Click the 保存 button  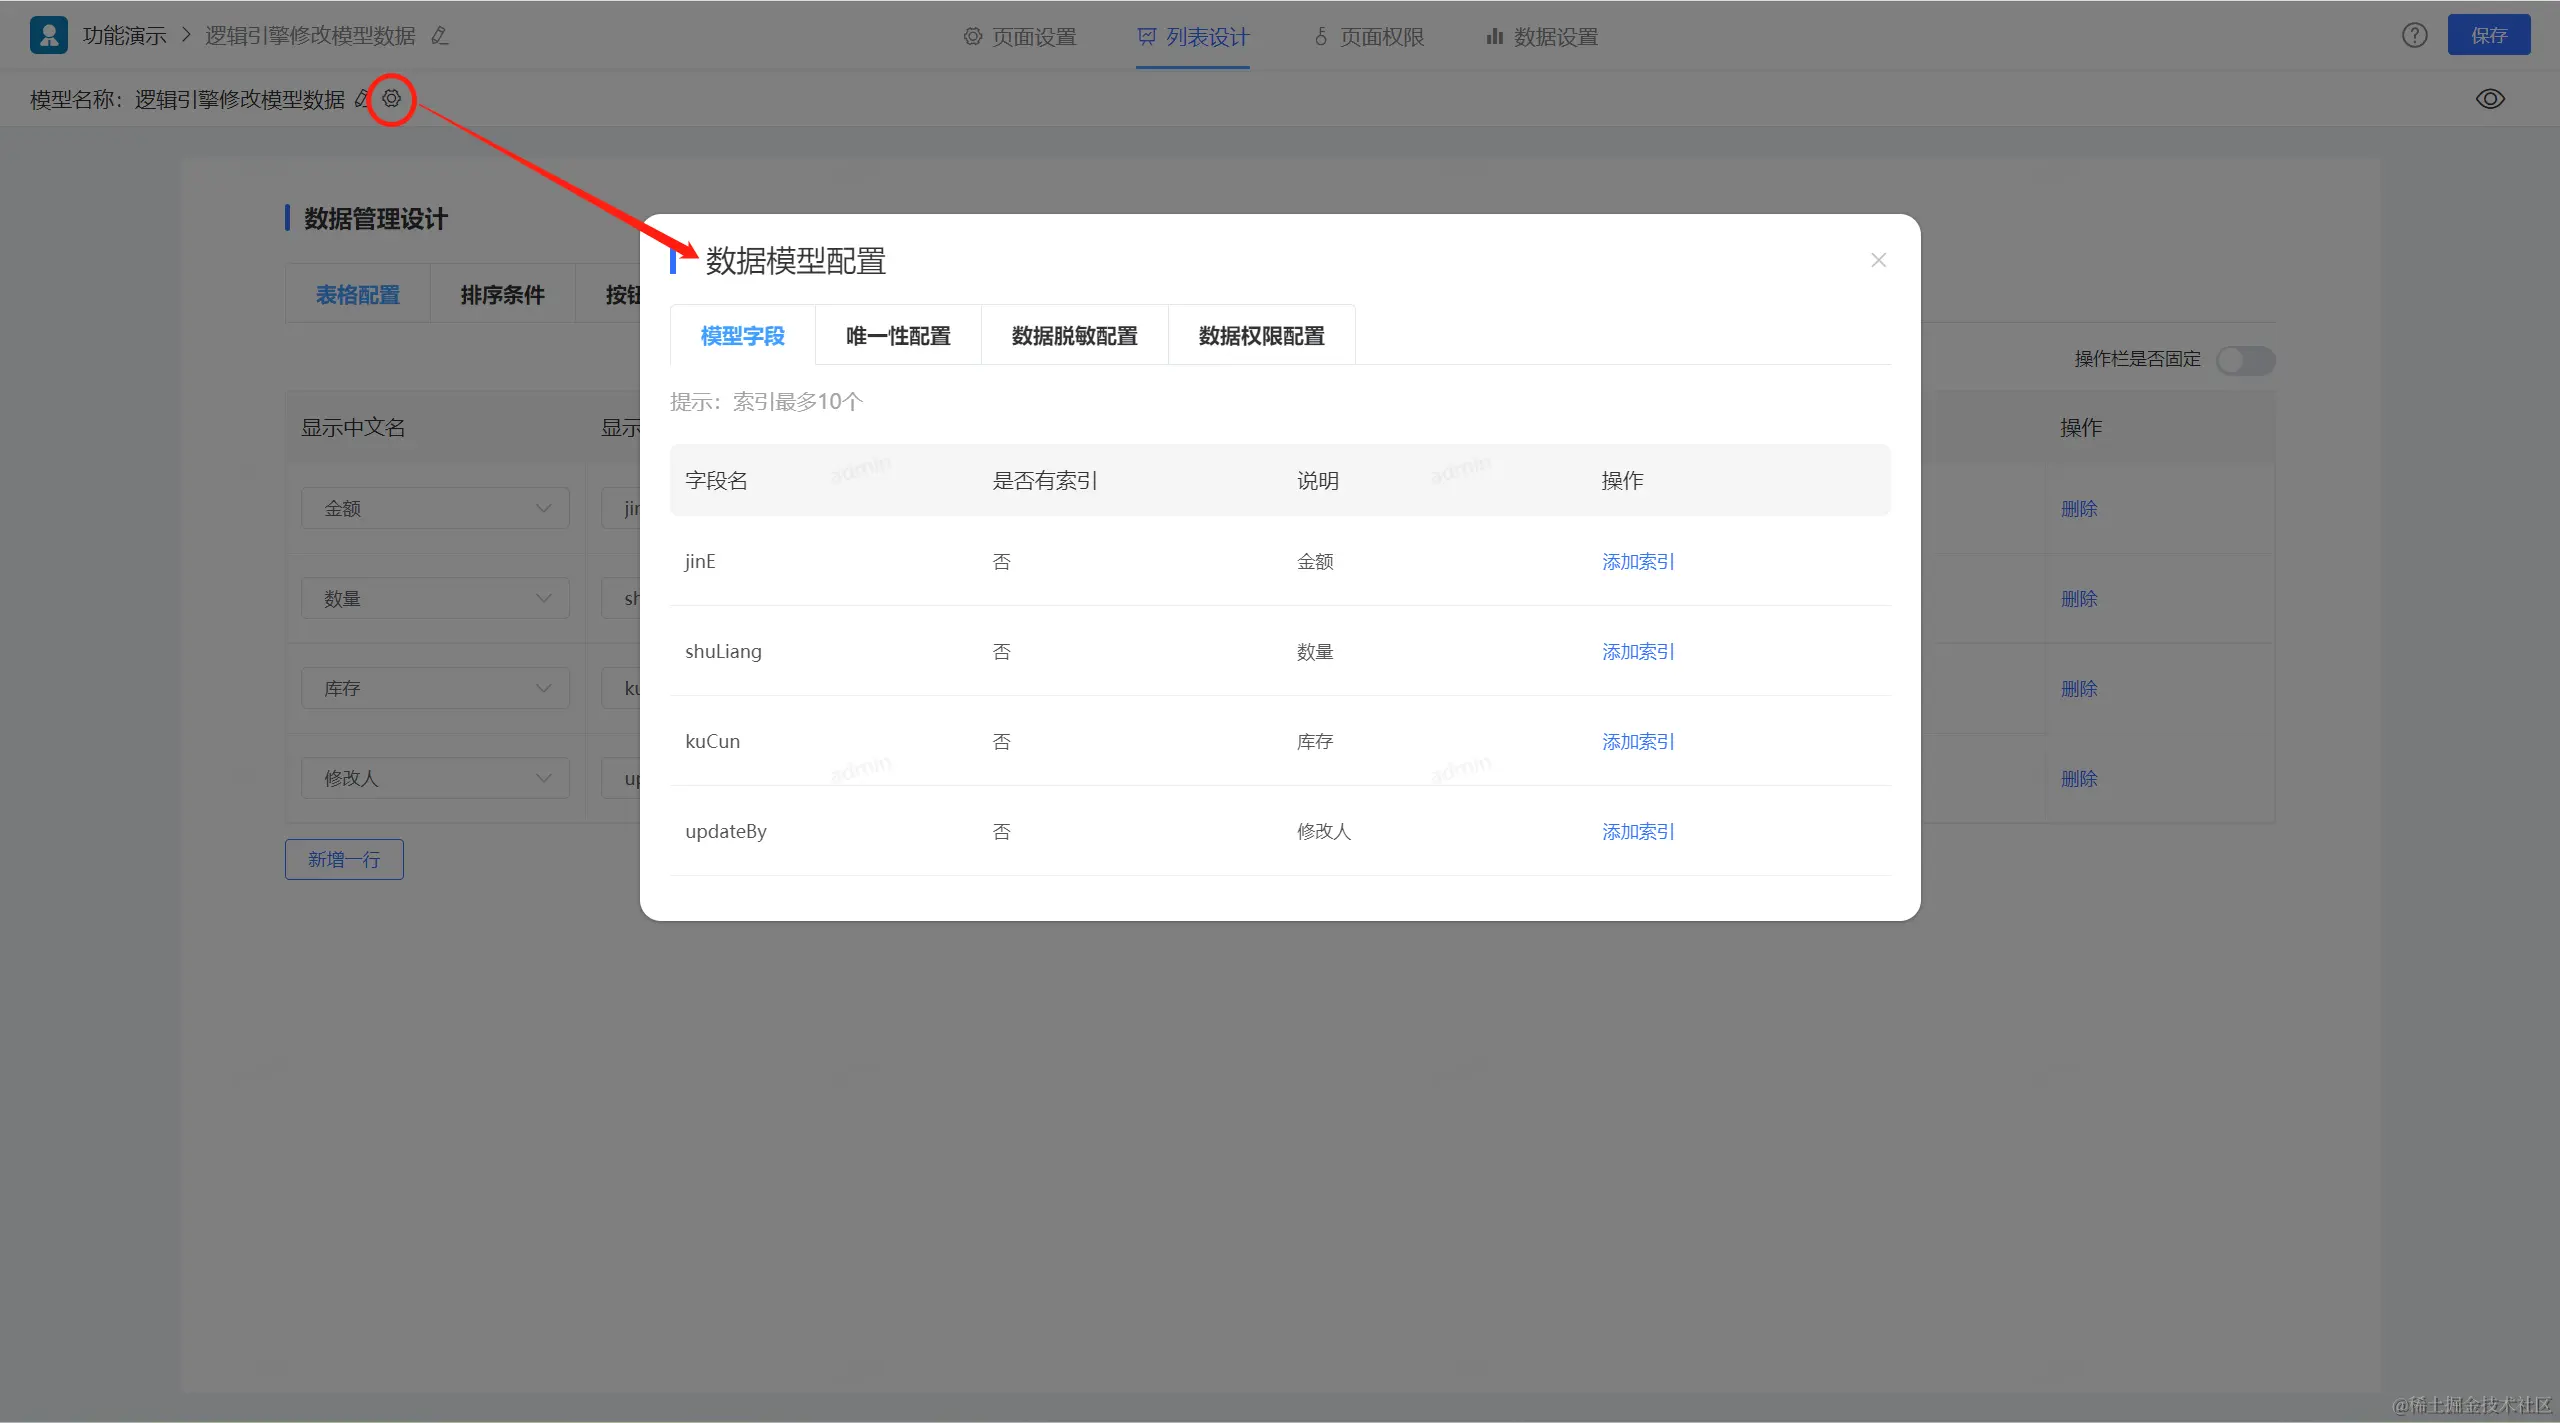[2488, 36]
